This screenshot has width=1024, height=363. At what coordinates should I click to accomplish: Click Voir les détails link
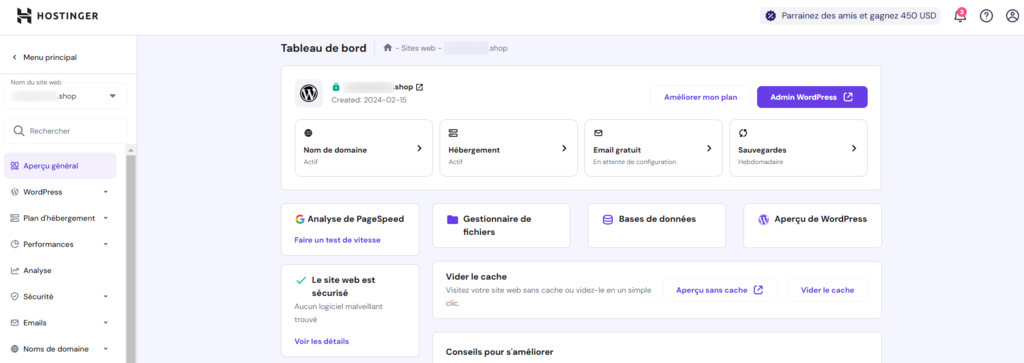322,341
